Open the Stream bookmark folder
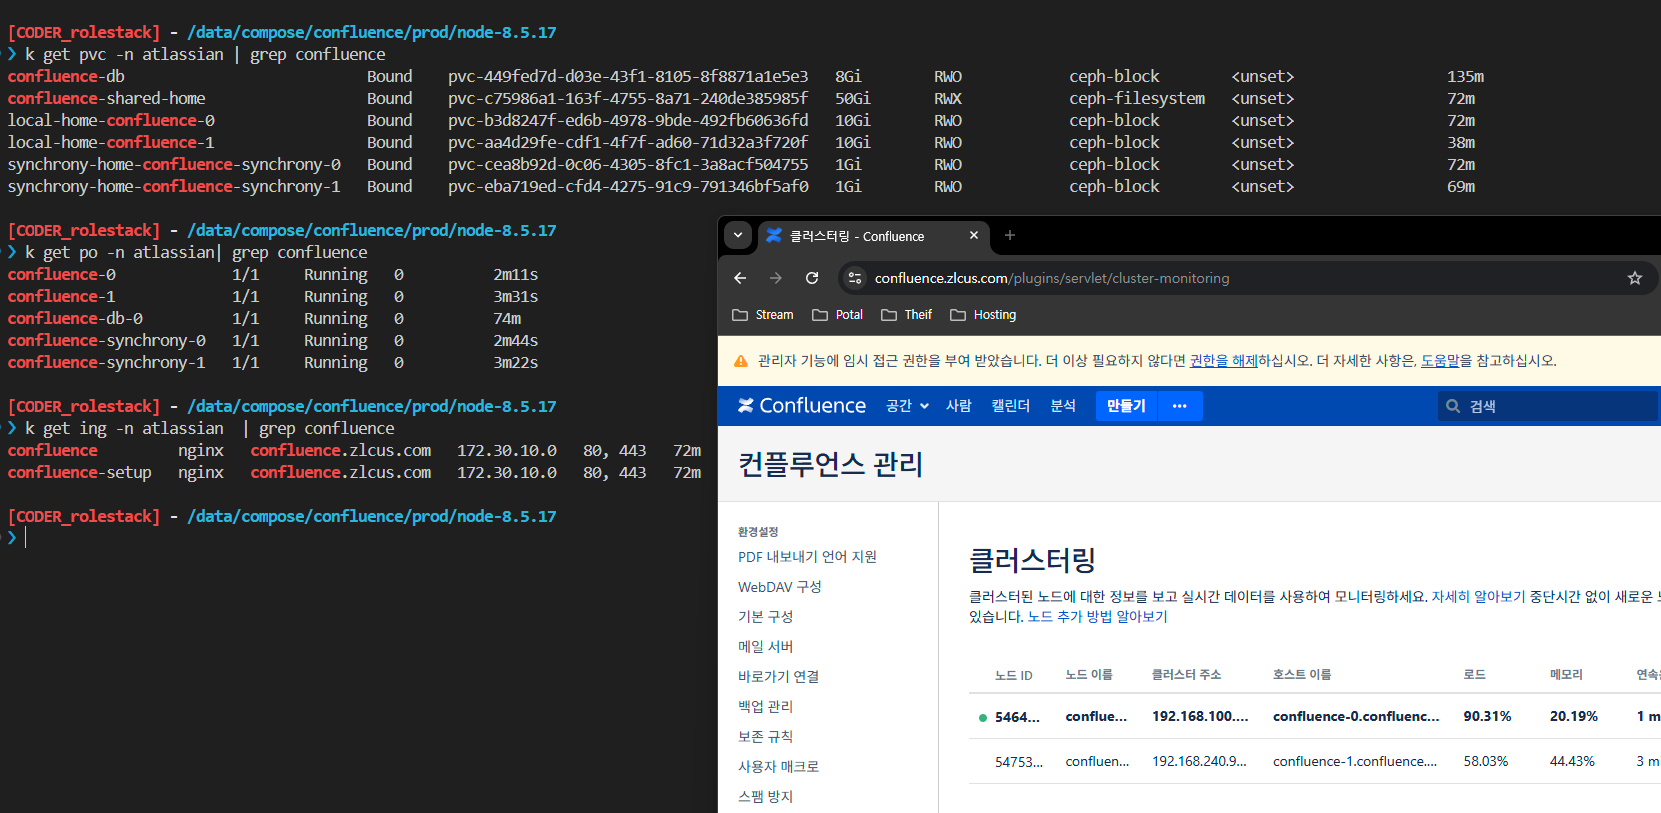 (763, 315)
